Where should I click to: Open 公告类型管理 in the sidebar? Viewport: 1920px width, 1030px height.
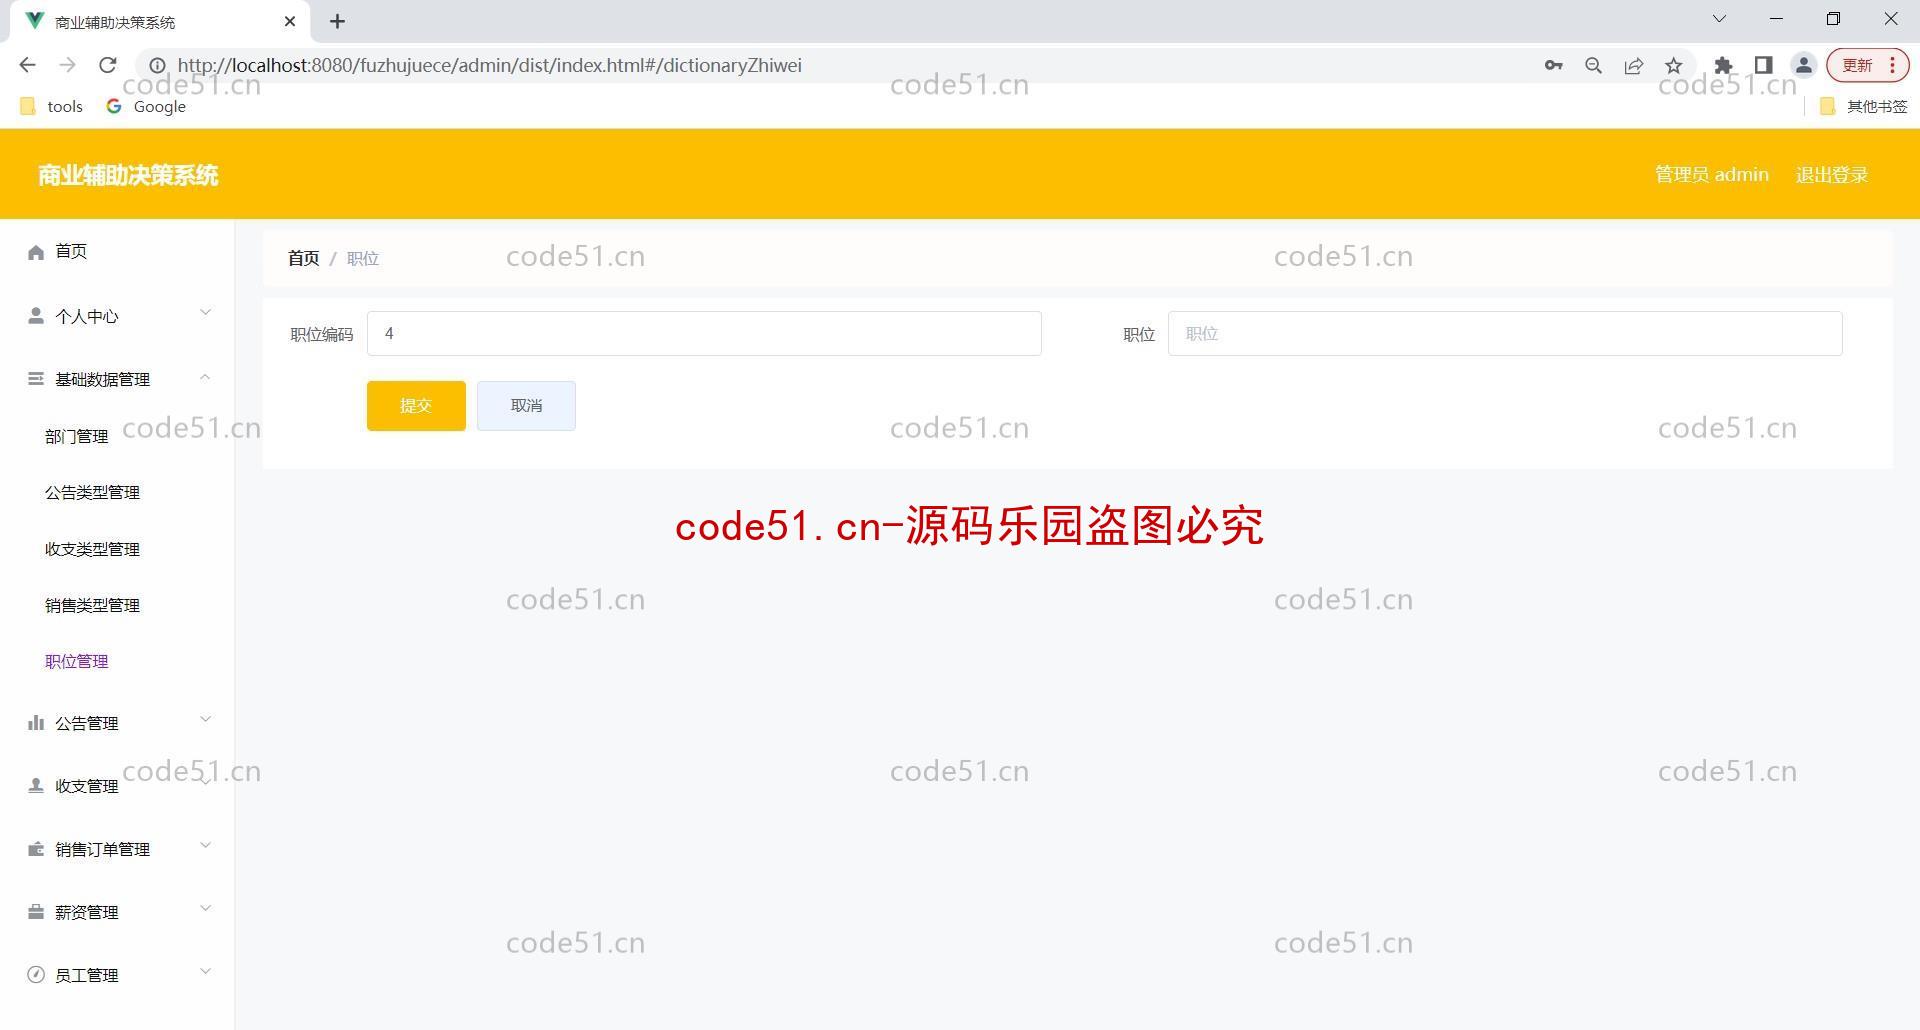click(92, 492)
